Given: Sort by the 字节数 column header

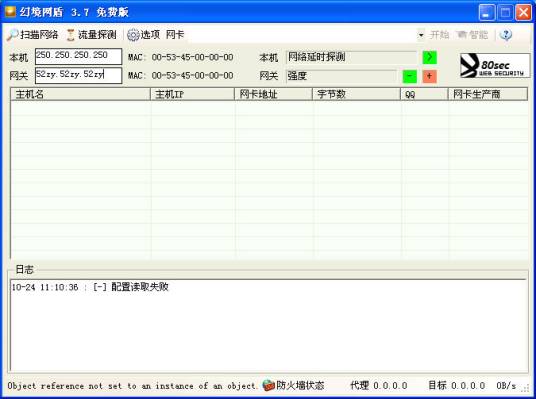Looking at the screenshot, I should pyautogui.click(x=357, y=94).
